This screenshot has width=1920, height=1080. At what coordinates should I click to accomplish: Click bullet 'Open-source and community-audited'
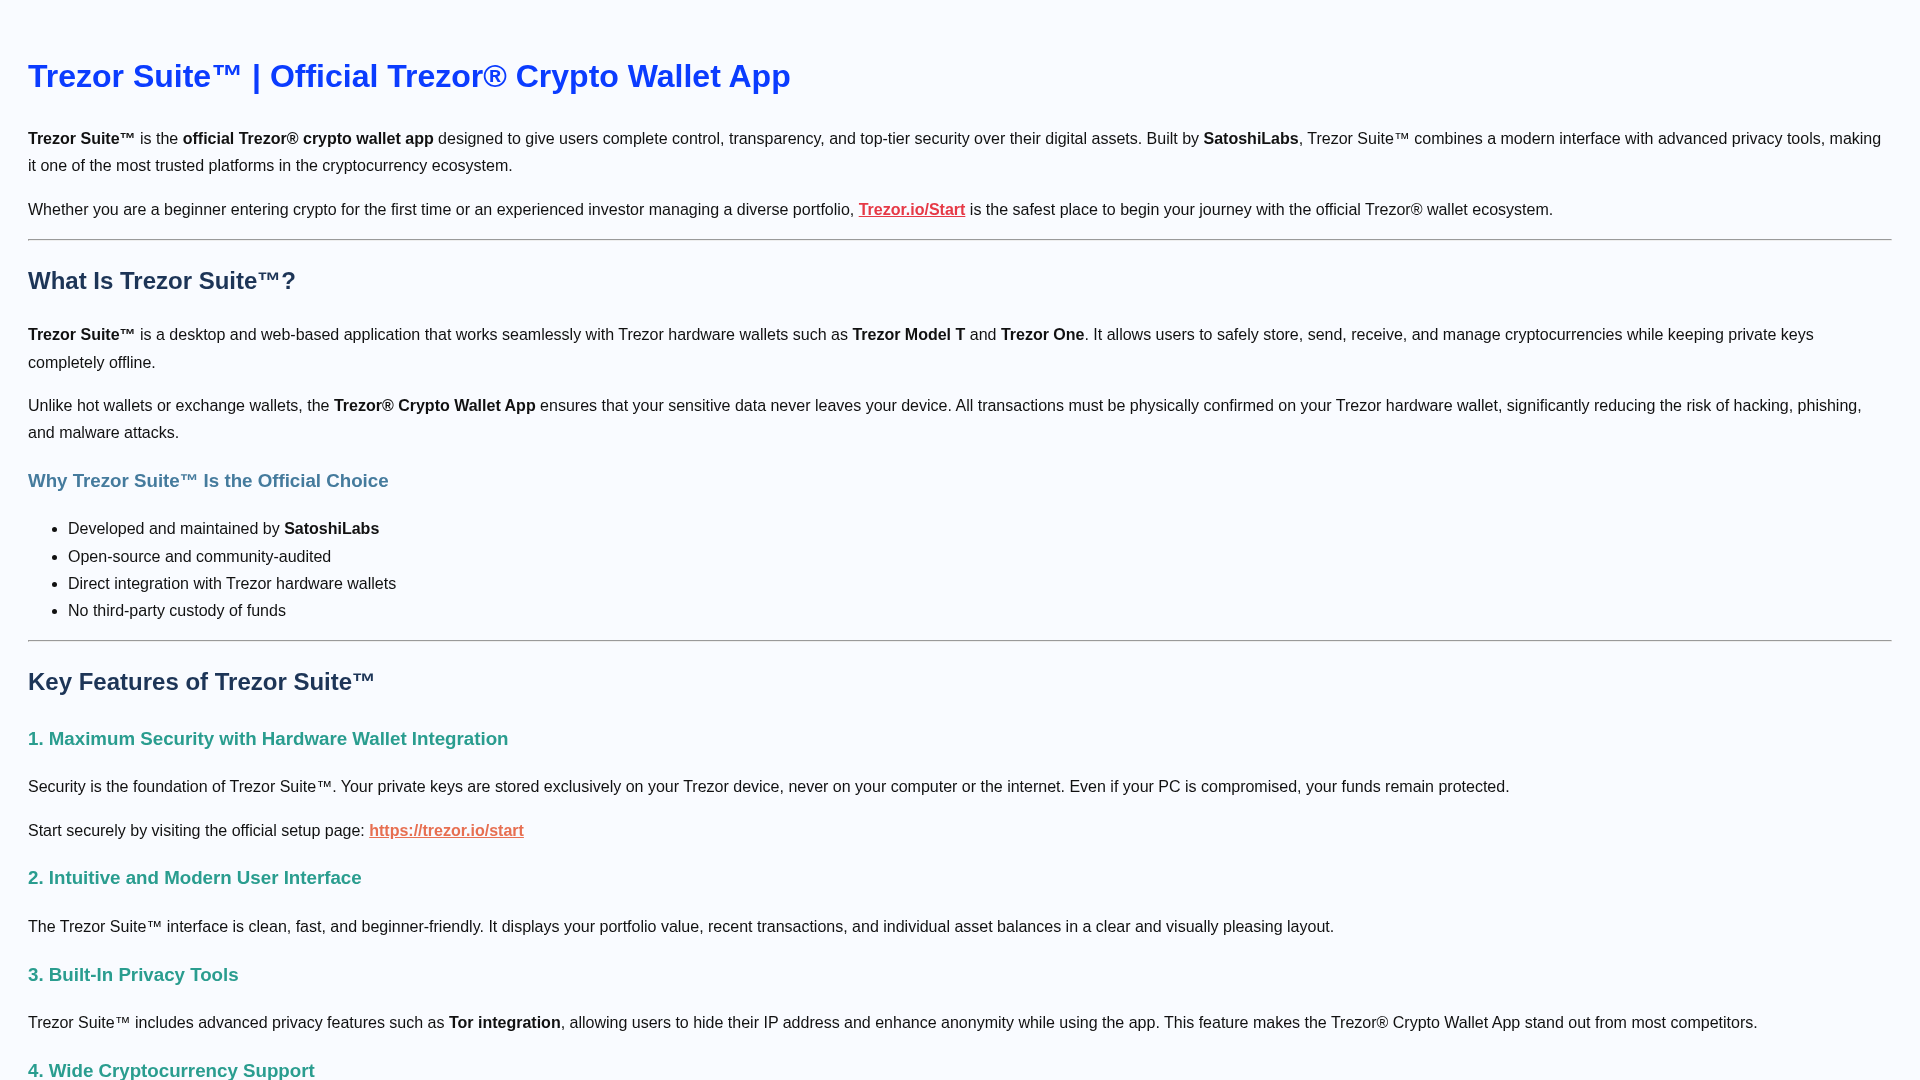199,557
